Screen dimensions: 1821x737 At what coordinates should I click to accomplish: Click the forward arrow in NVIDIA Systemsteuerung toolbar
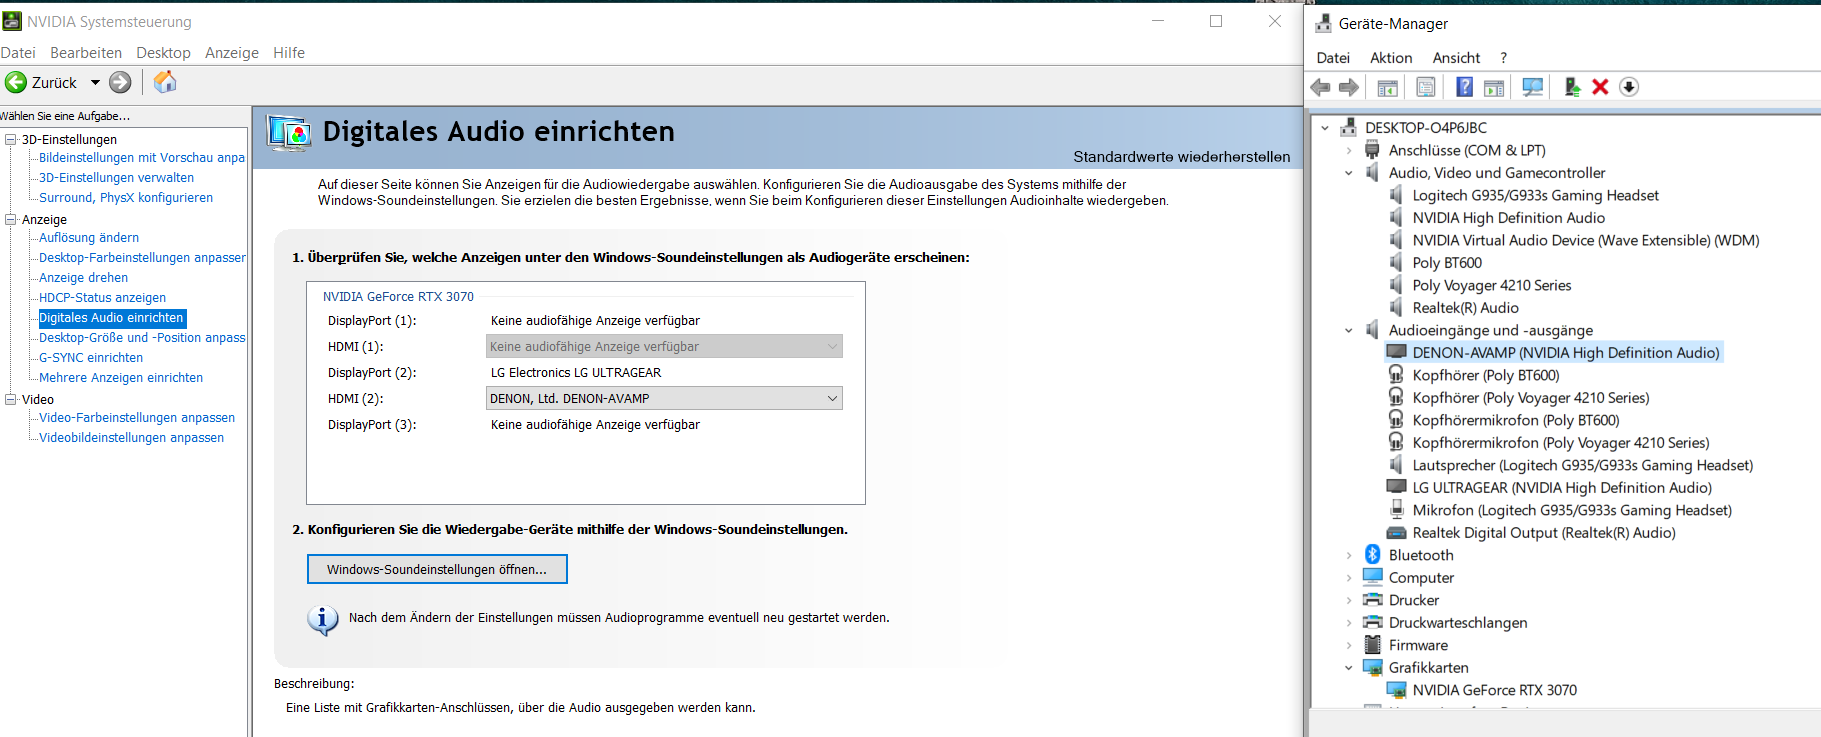click(120, 82)
